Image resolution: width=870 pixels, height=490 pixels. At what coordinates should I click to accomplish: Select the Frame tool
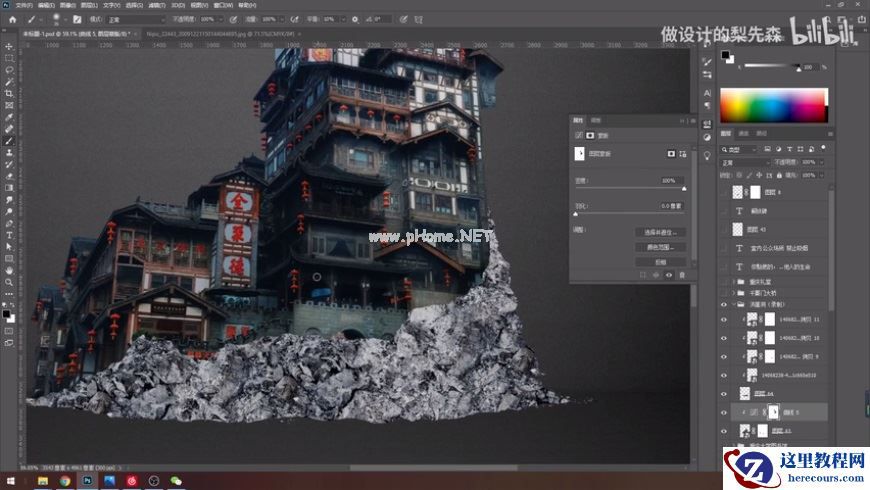[9, 105]
